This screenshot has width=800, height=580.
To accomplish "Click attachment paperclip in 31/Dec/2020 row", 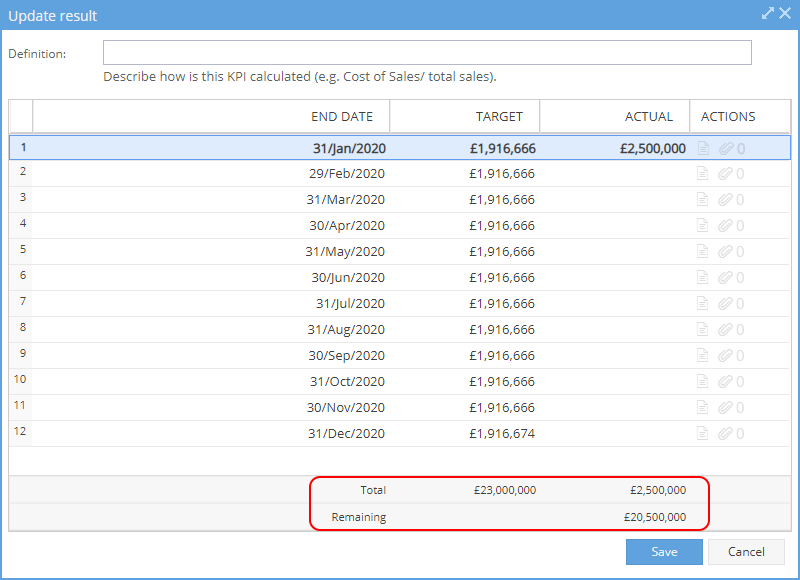I will coord(726,434).
